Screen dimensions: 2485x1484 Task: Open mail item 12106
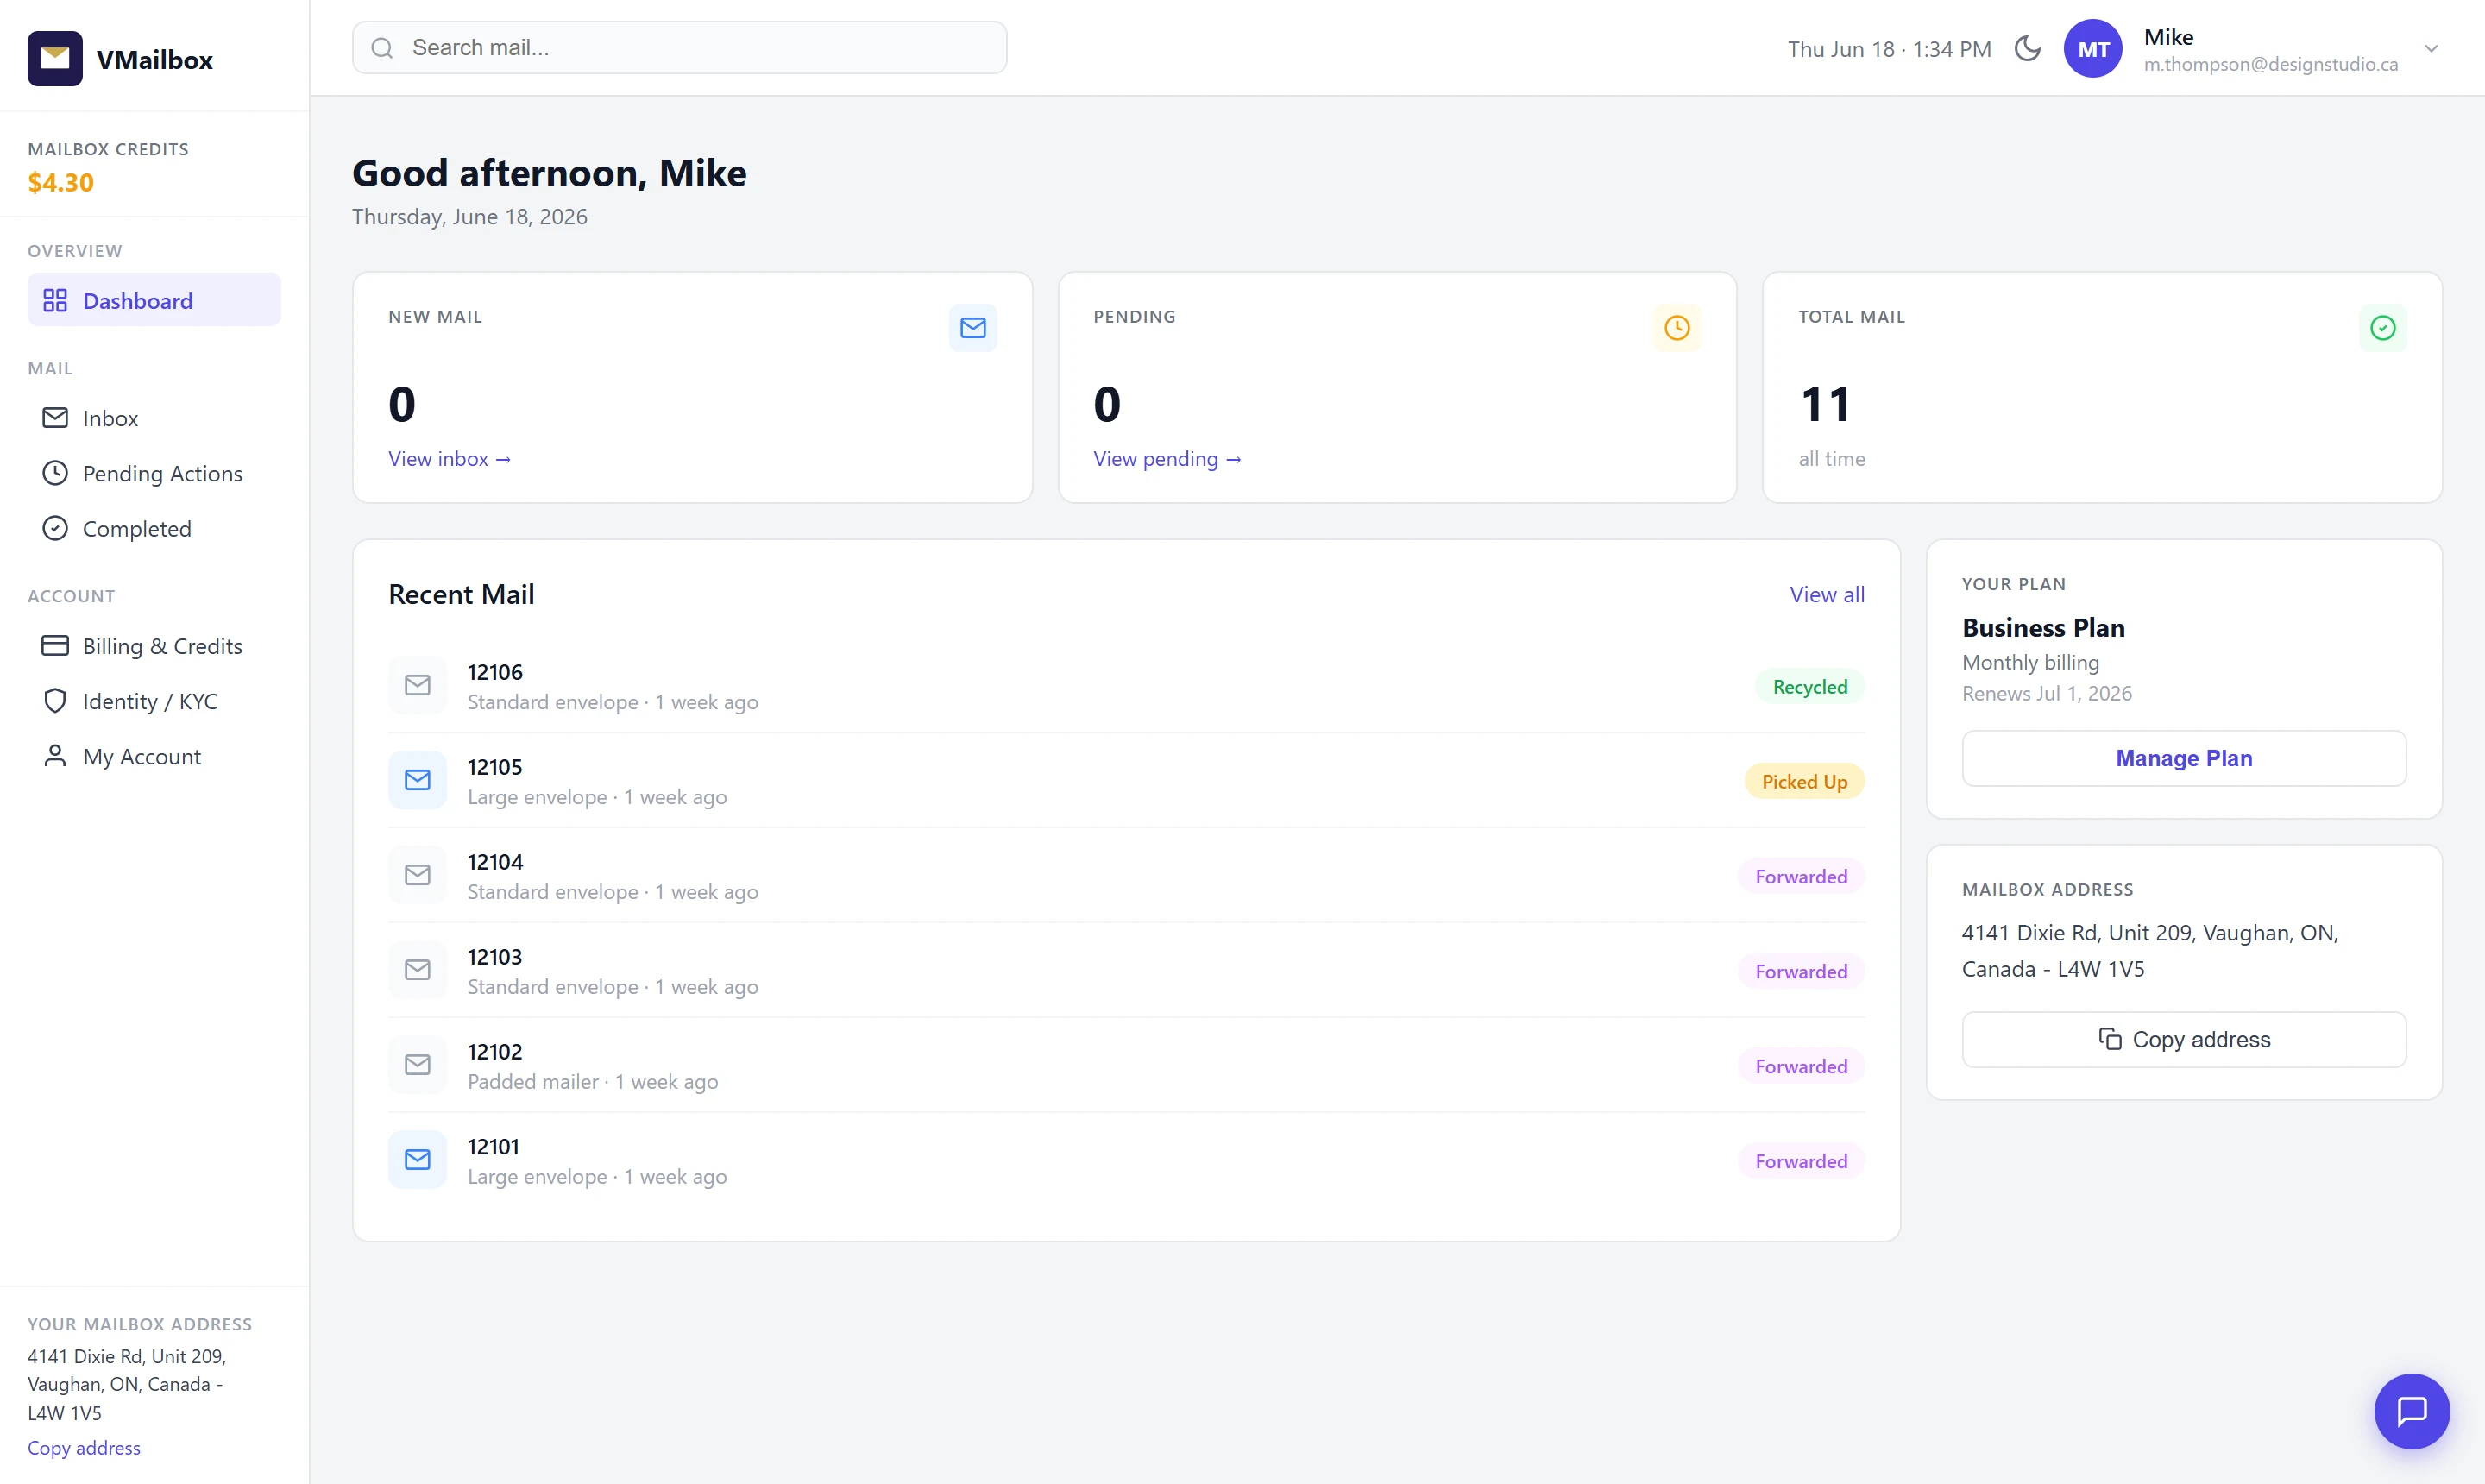pos(1126,686)
